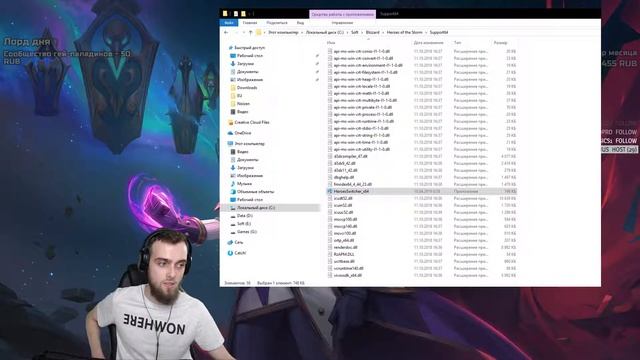Click file icon for ucrtbase.dll

[330, 261]
